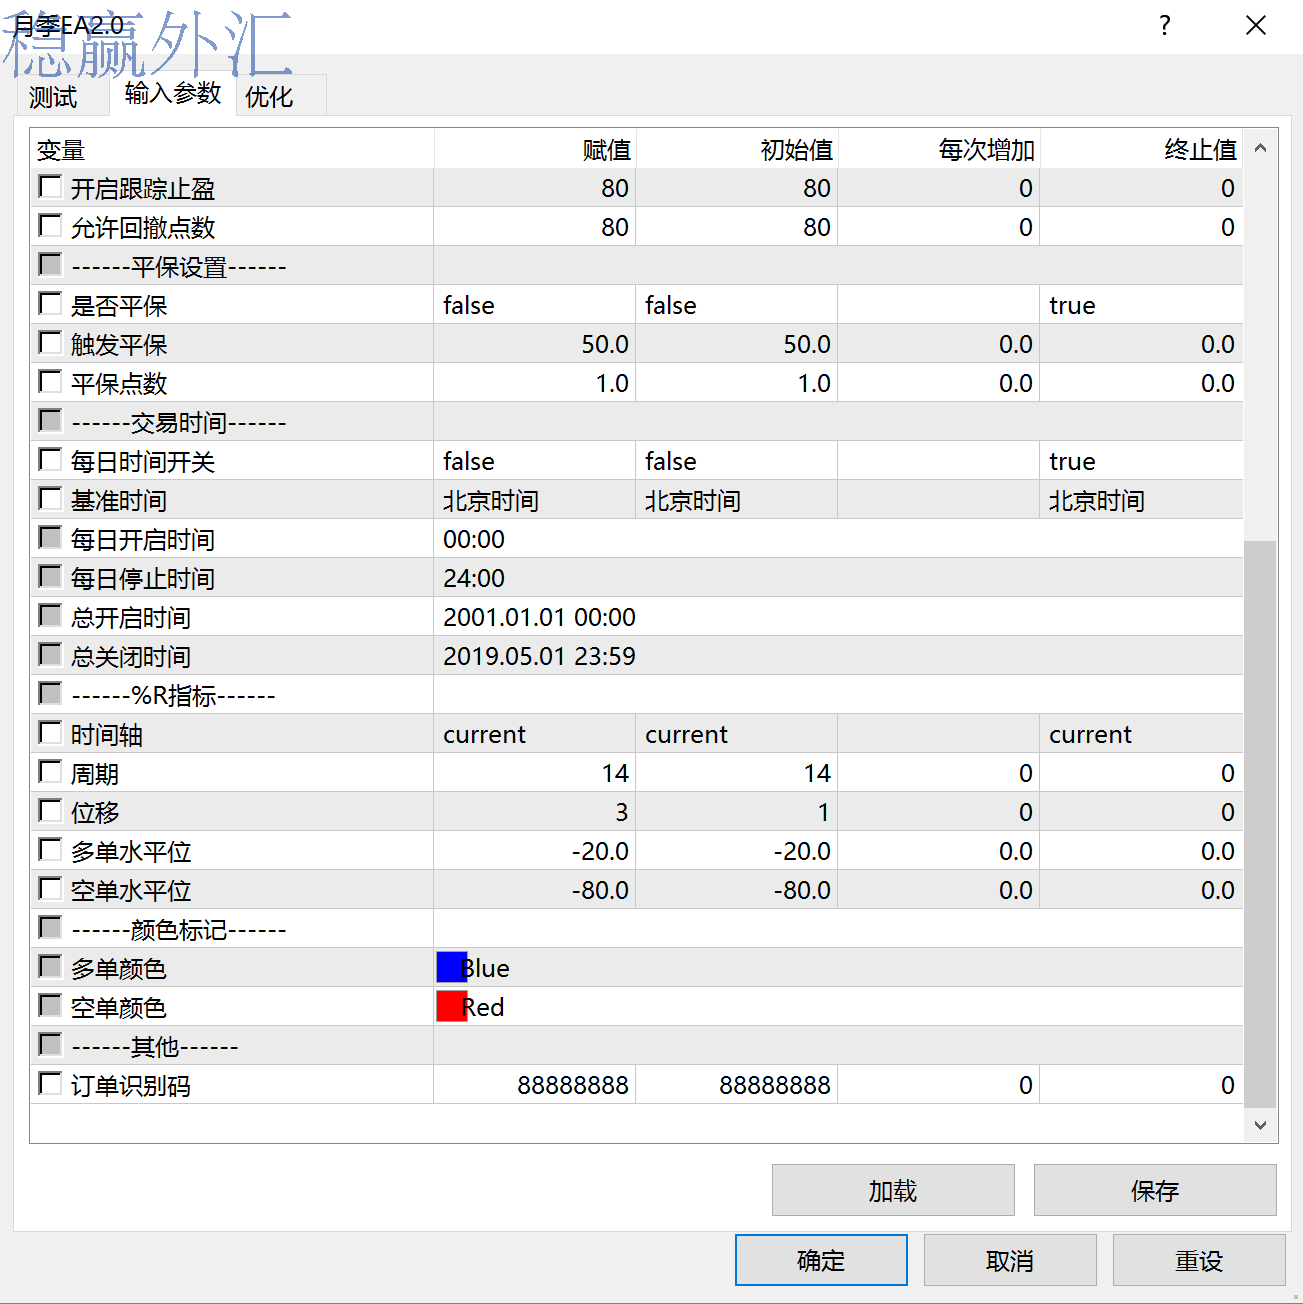Select the 是否平保 终止值 true cell
The width and height of the screenshot is (1303, 1304).
[x=1141, y=304]
